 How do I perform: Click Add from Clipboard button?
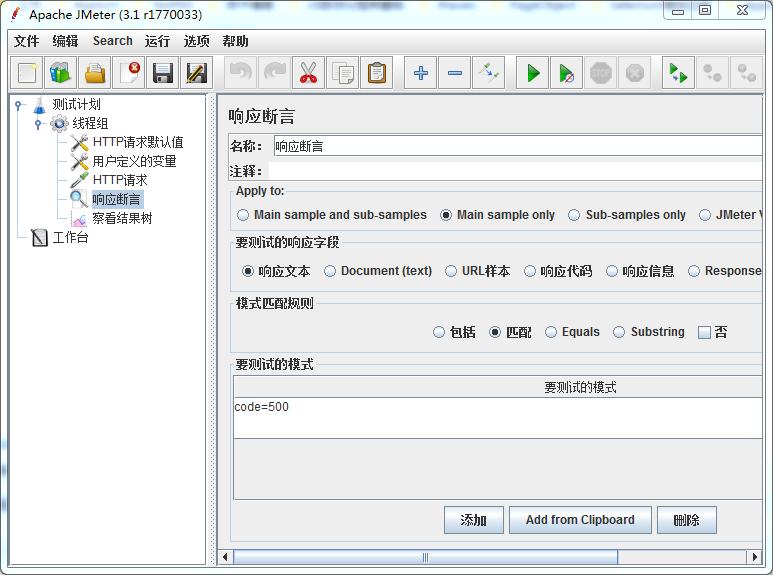[580, 520]
